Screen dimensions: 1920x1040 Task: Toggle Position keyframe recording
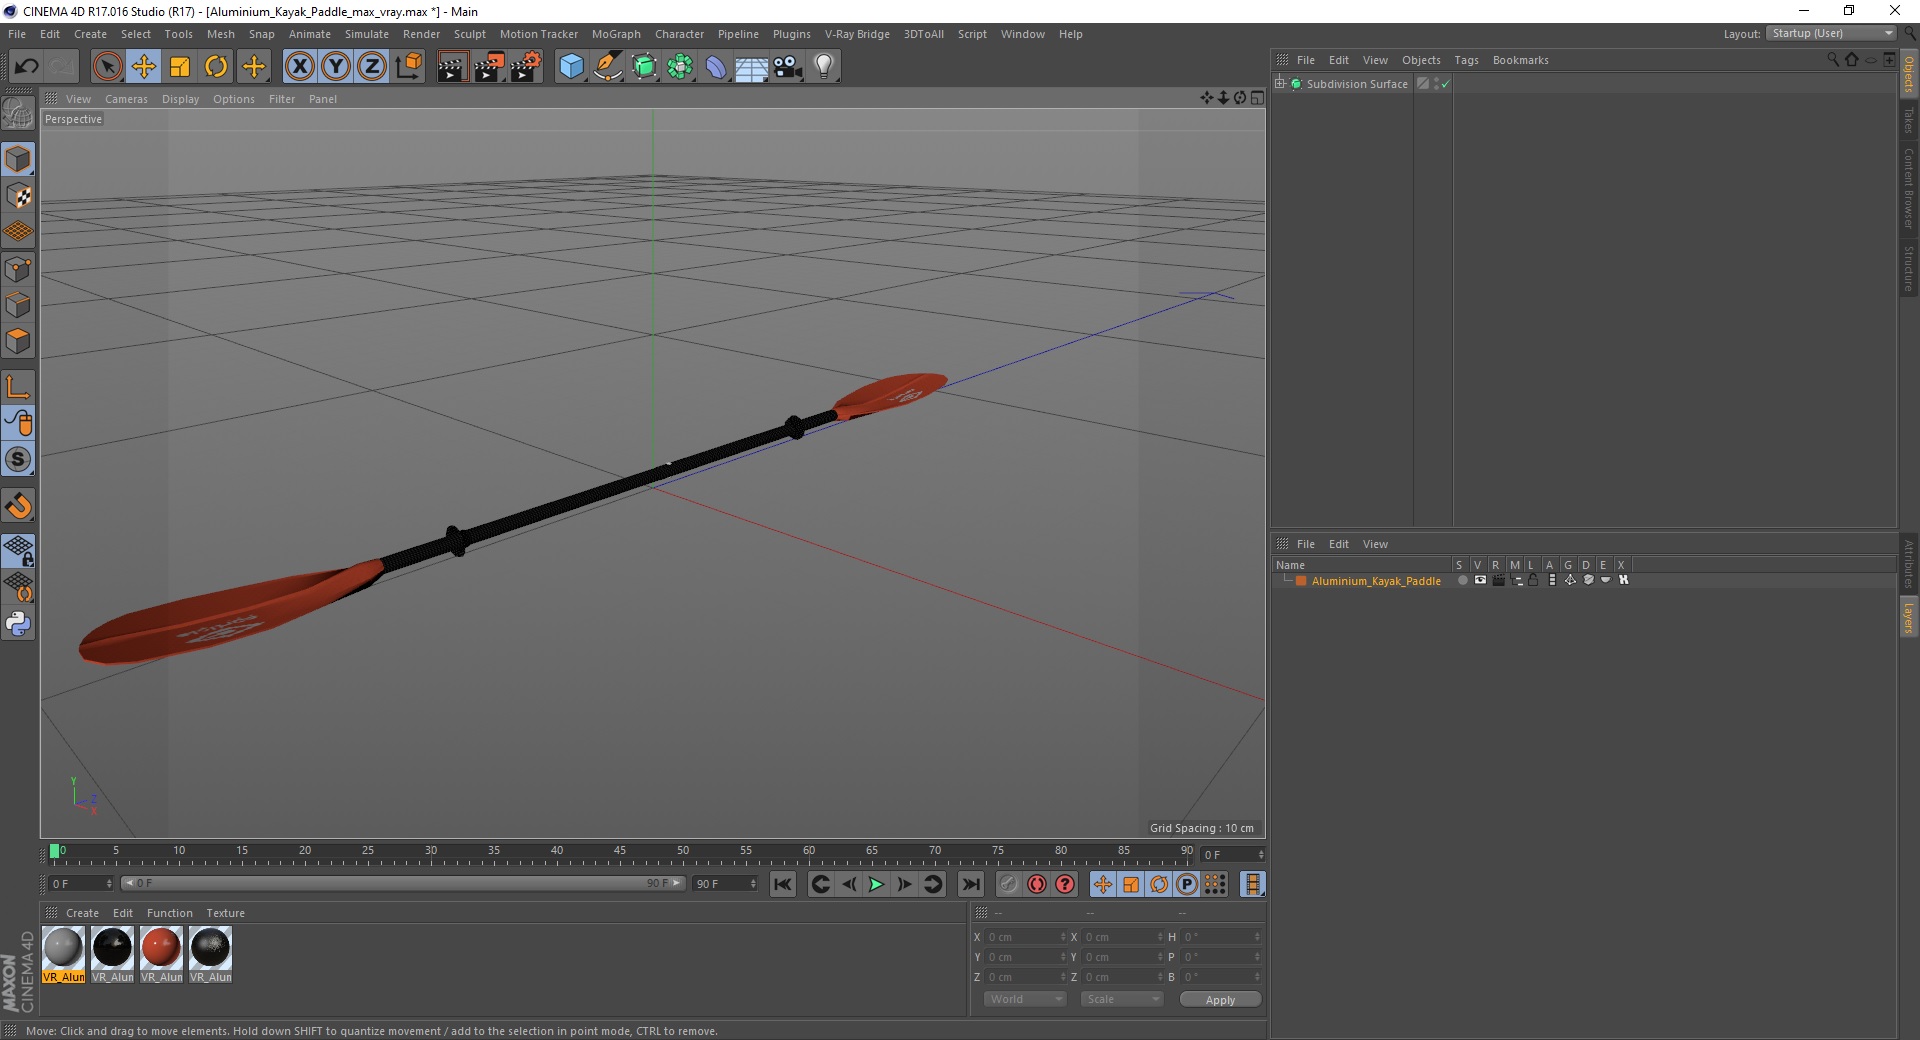click(1102, 884)
